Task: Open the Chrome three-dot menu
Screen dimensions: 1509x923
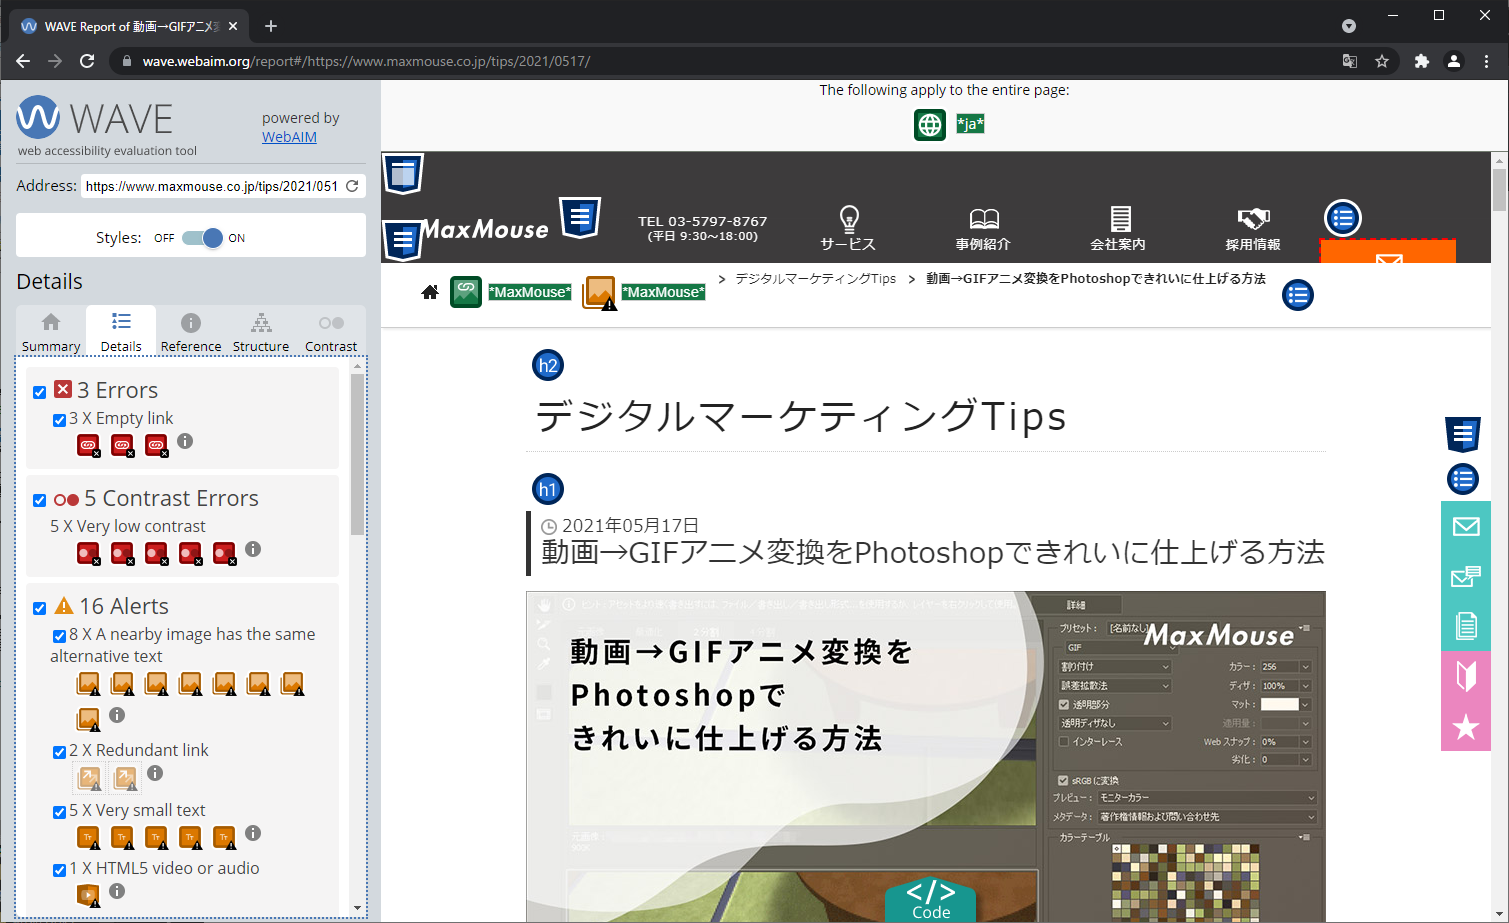Action: click(x=1487, y=61)
